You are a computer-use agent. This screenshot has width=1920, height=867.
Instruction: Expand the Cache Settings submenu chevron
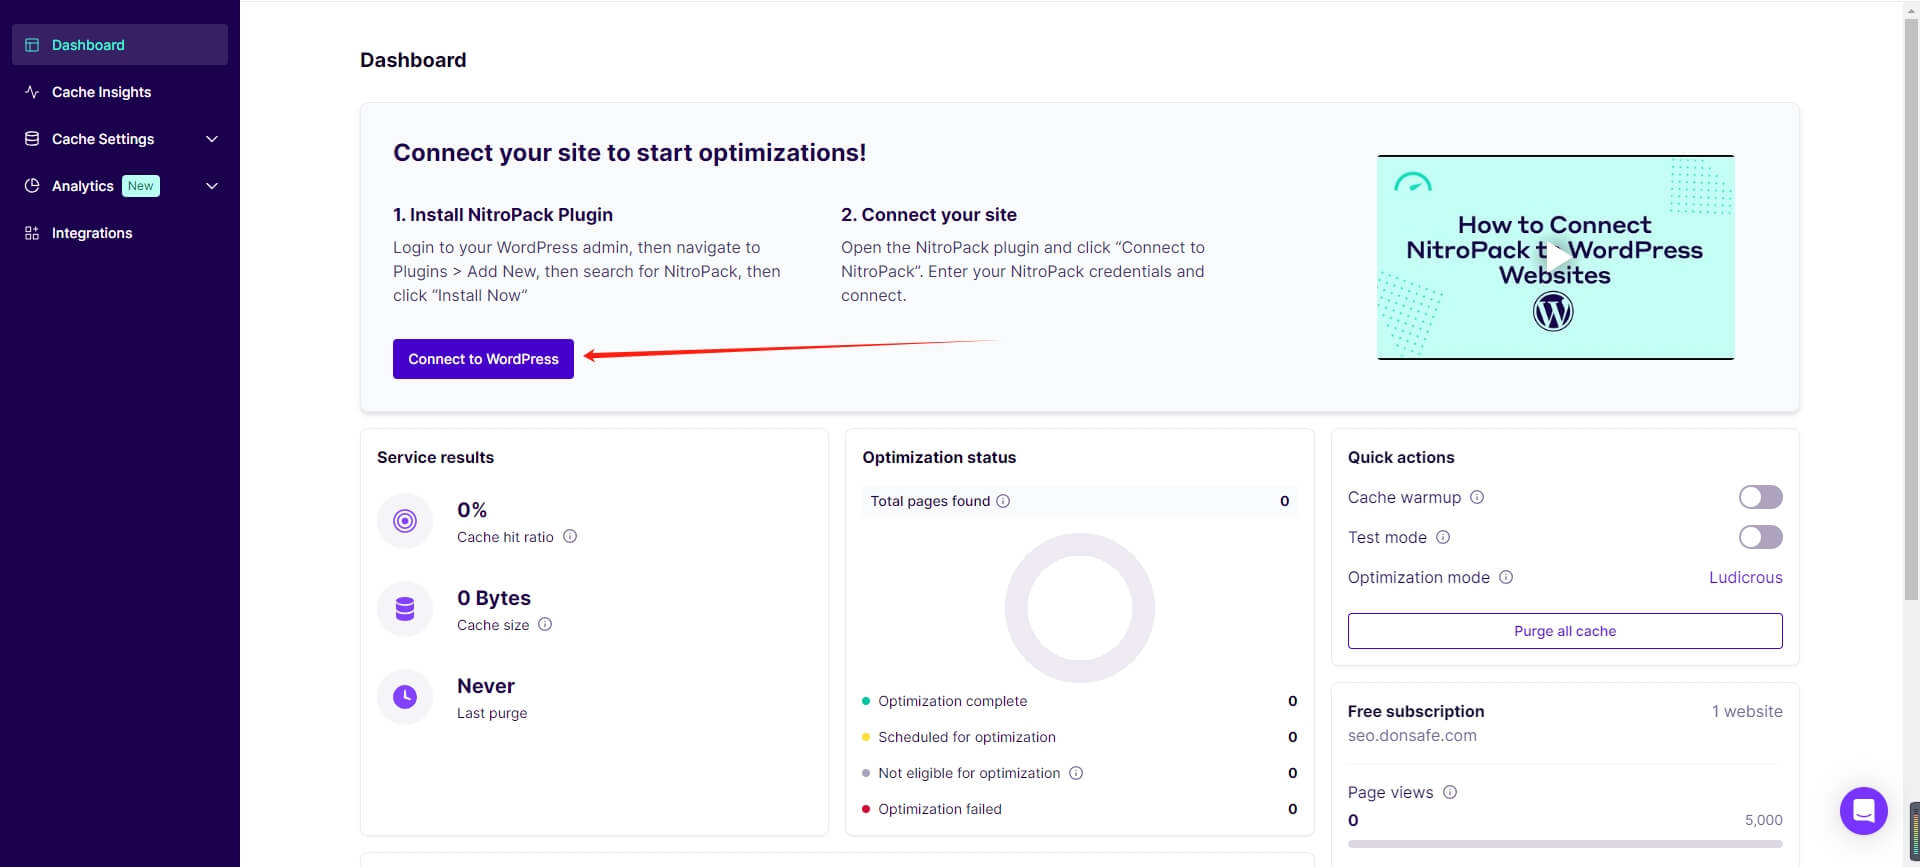click(x=212, y=139)
